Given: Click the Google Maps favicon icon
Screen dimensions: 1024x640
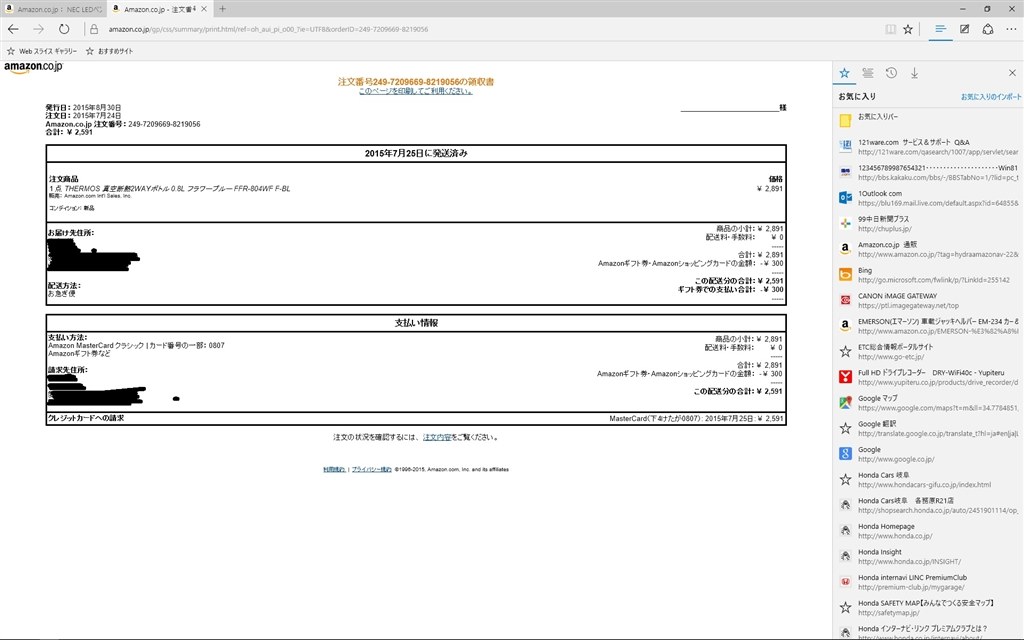Looking at the screenshot, I should [x=845, y=402].
